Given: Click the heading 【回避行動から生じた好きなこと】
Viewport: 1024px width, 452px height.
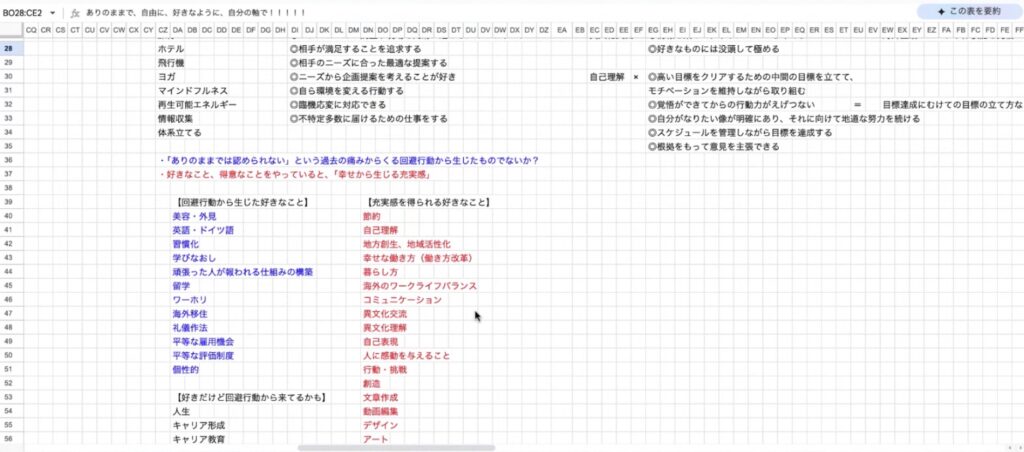Looking at the screenshot, I should coord(241,202).
